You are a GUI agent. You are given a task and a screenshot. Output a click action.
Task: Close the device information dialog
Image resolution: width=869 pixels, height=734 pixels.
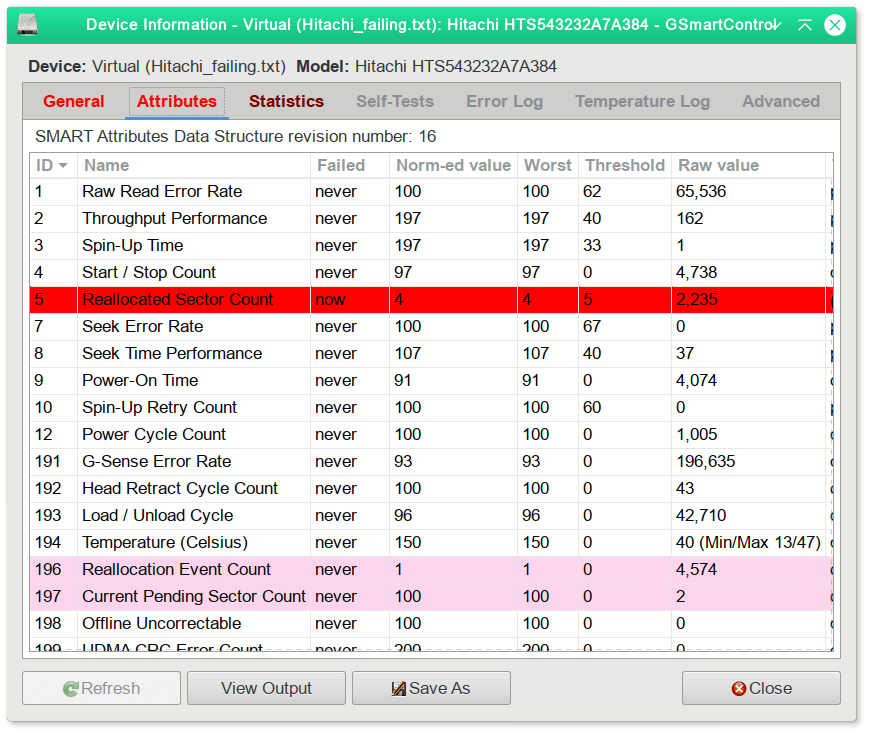(x=760, y=688)
